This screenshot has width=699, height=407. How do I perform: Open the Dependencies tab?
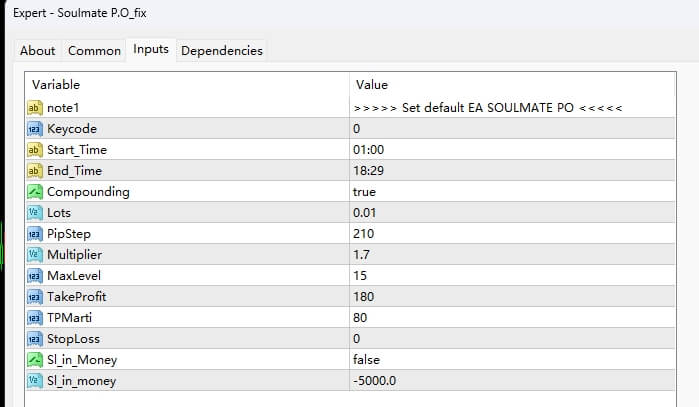click(222, 50)
